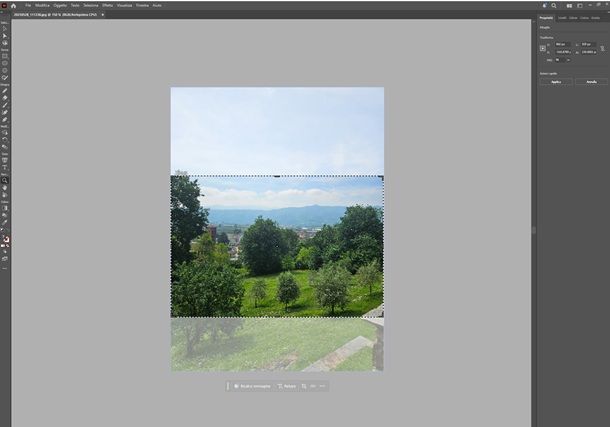Viewport: 610px width, 427px height.
Task: Edit the Y position field
Action: click(x=563, y=52)
